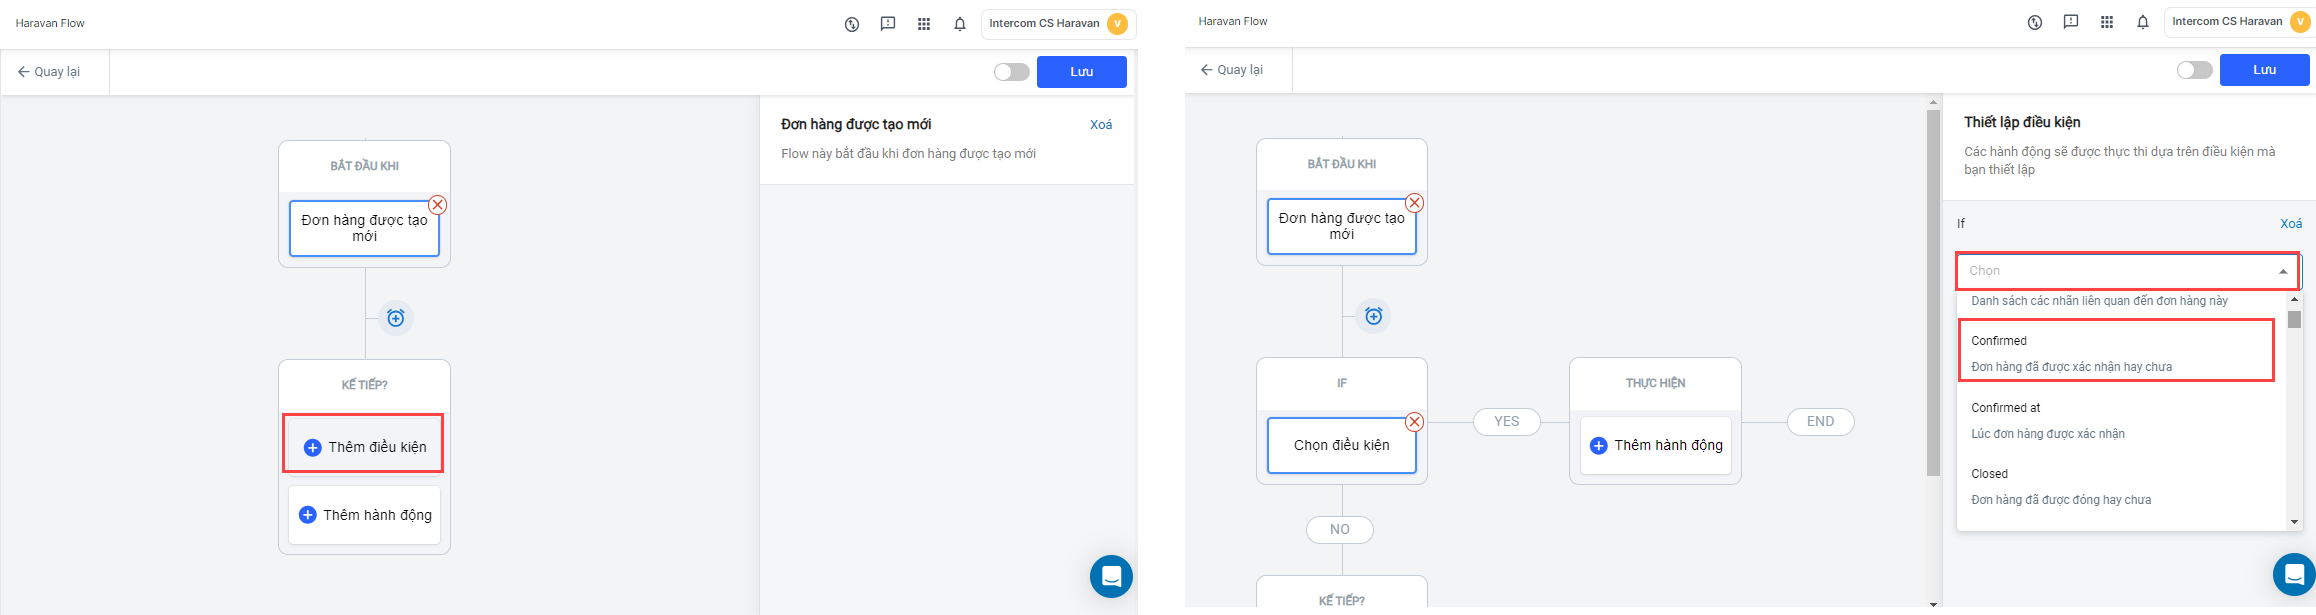Image resolution: width=2316 pixels, height=615 pixels.
Task: Click 'Lưu' save button in right window
Action: 2264,70
